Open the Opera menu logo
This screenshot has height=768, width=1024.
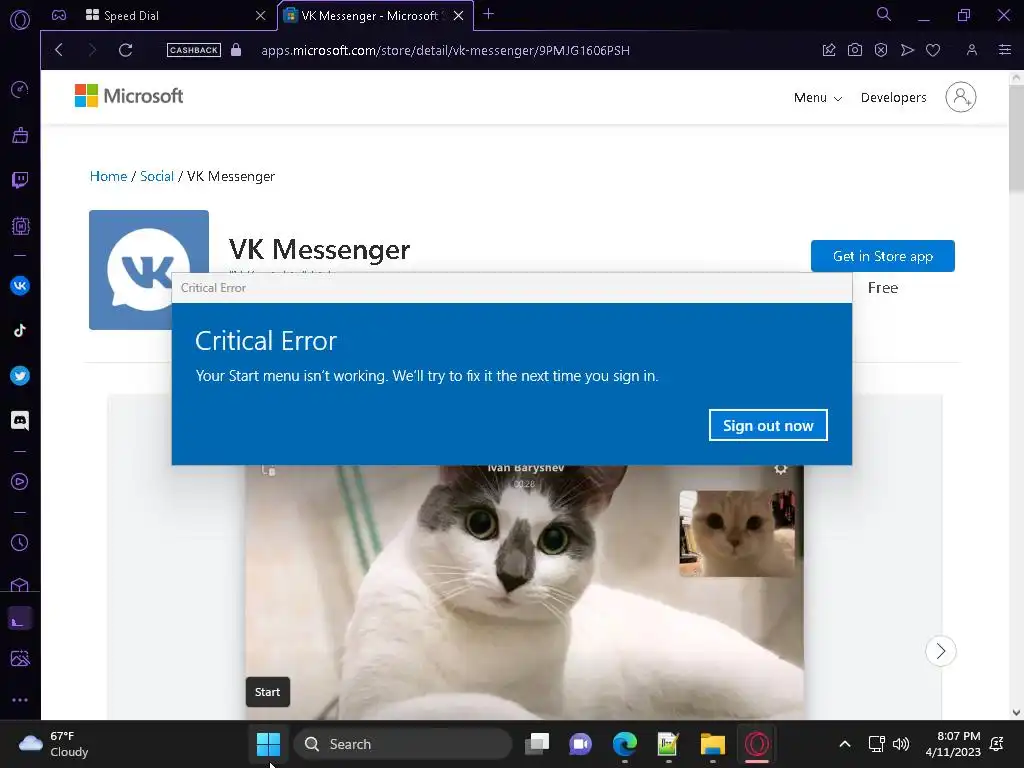click(20, 20)
